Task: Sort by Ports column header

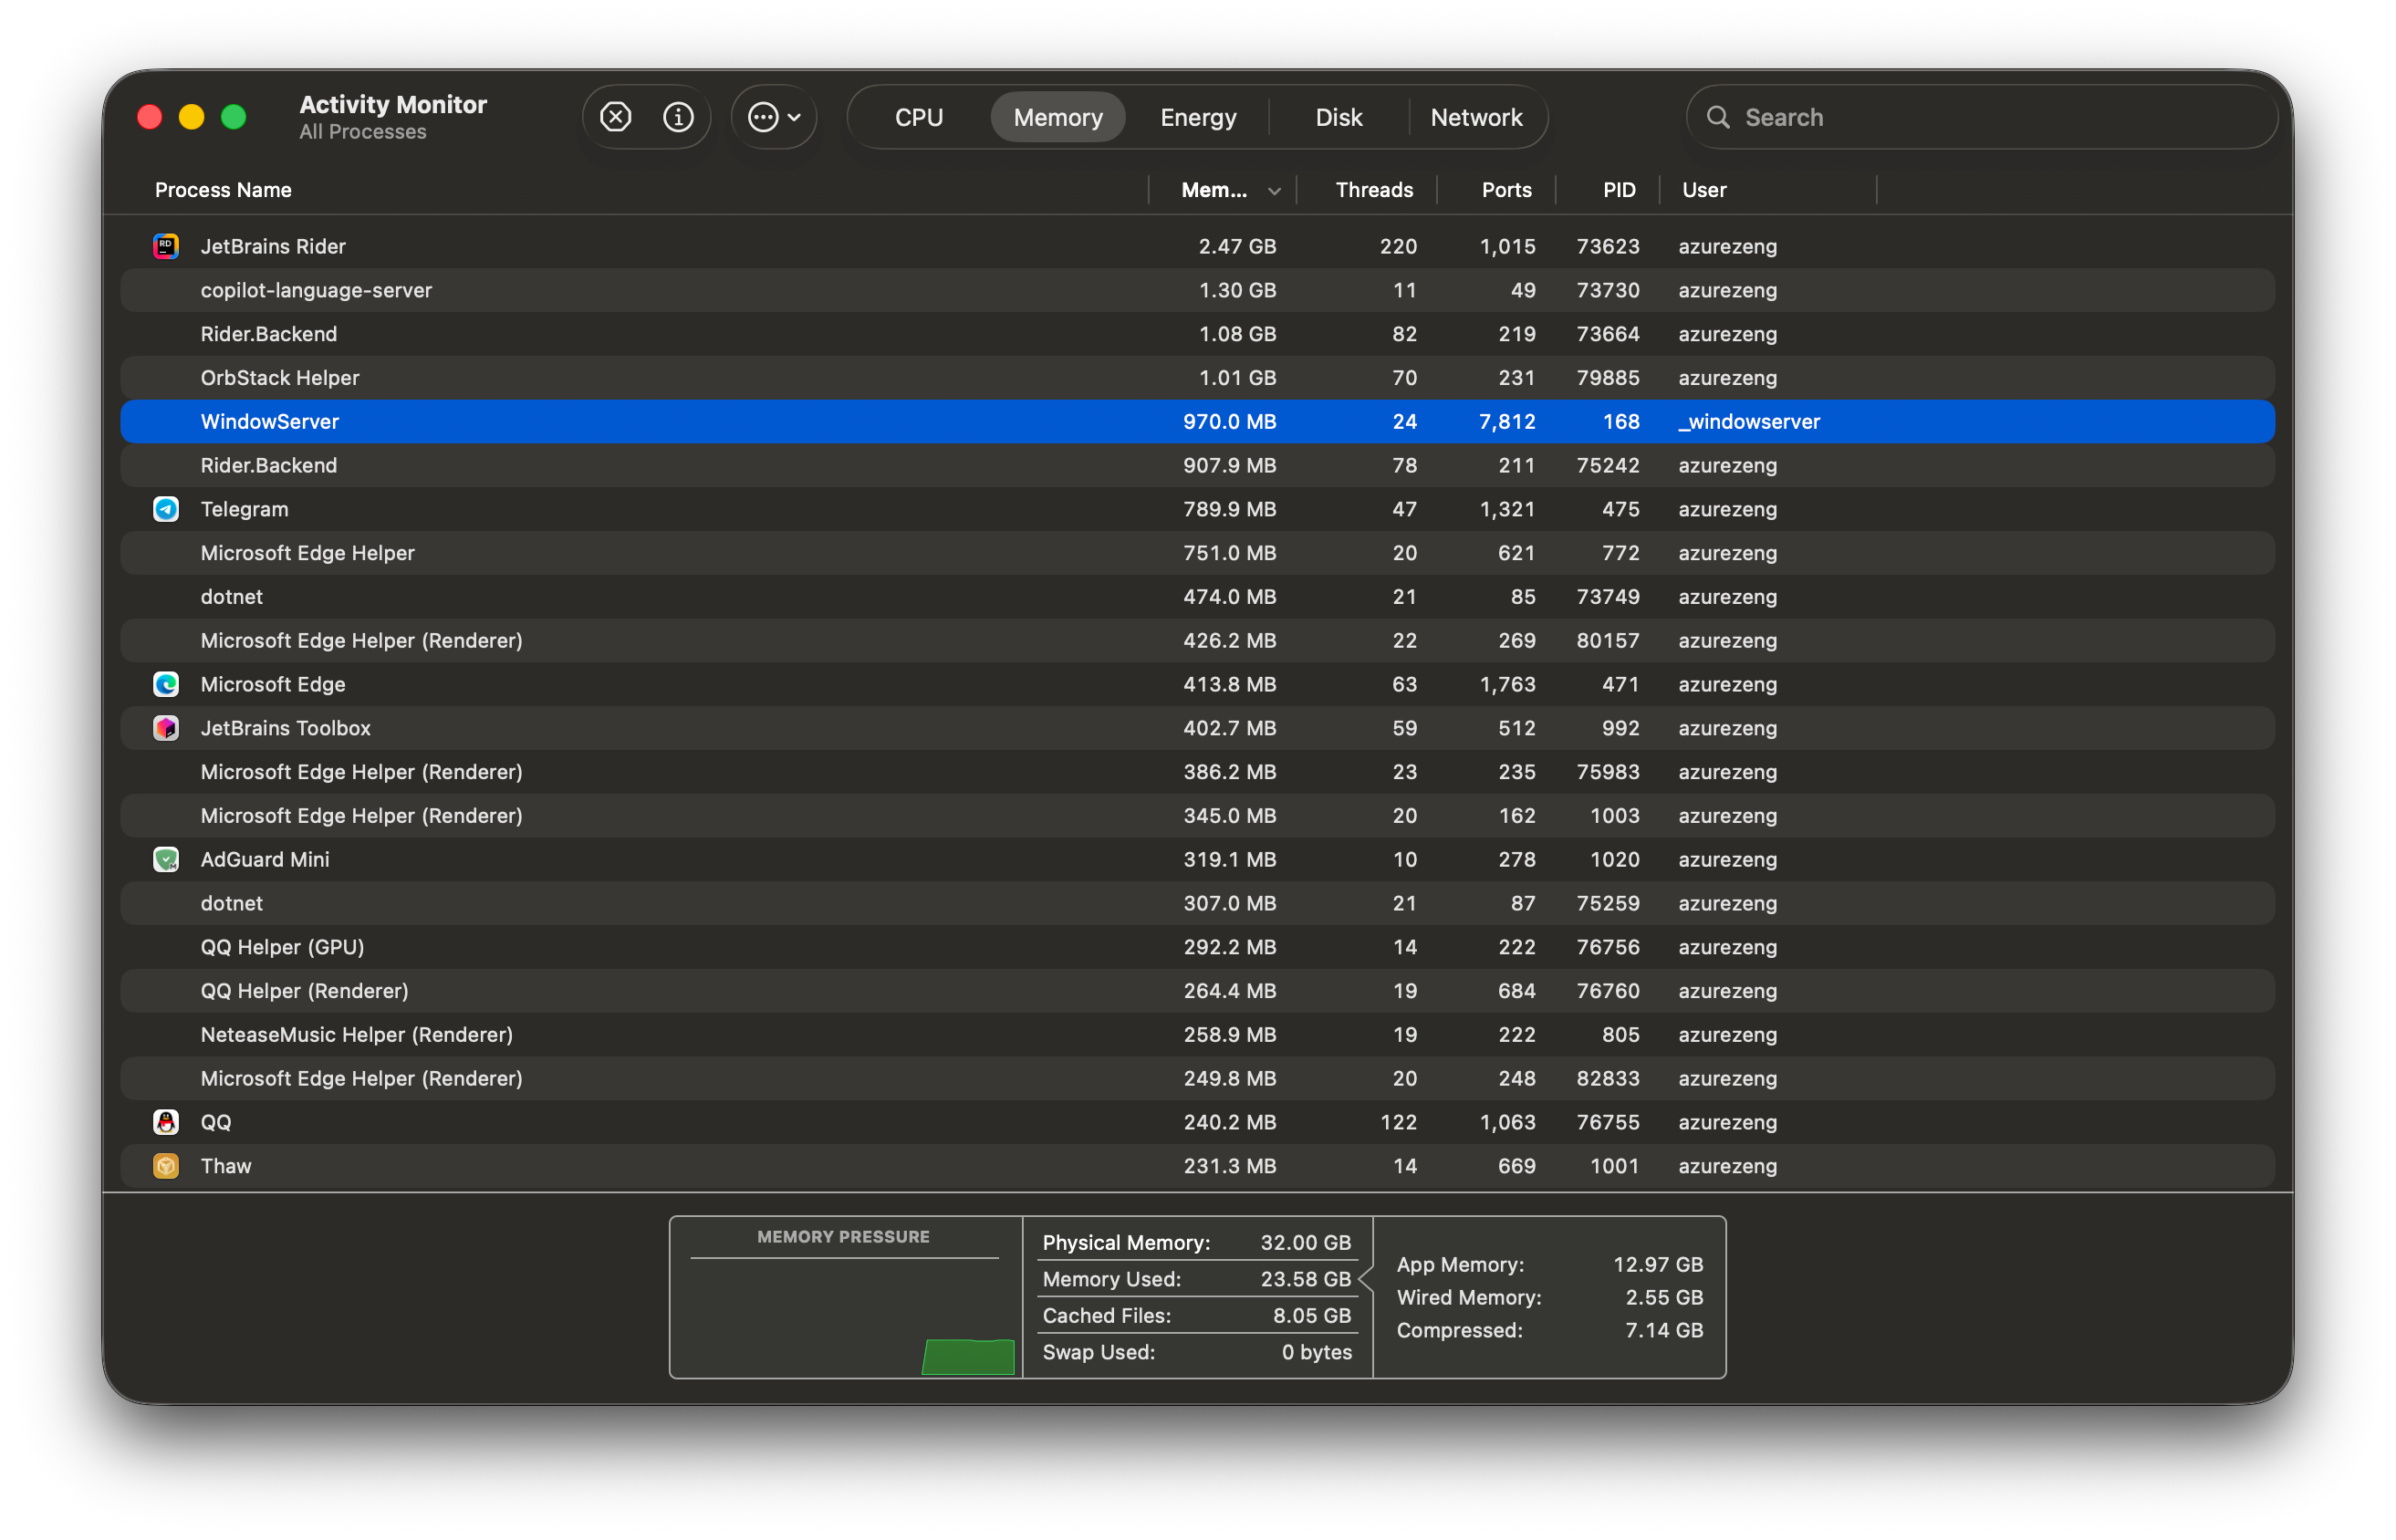Action: [x=1506, y=190]
